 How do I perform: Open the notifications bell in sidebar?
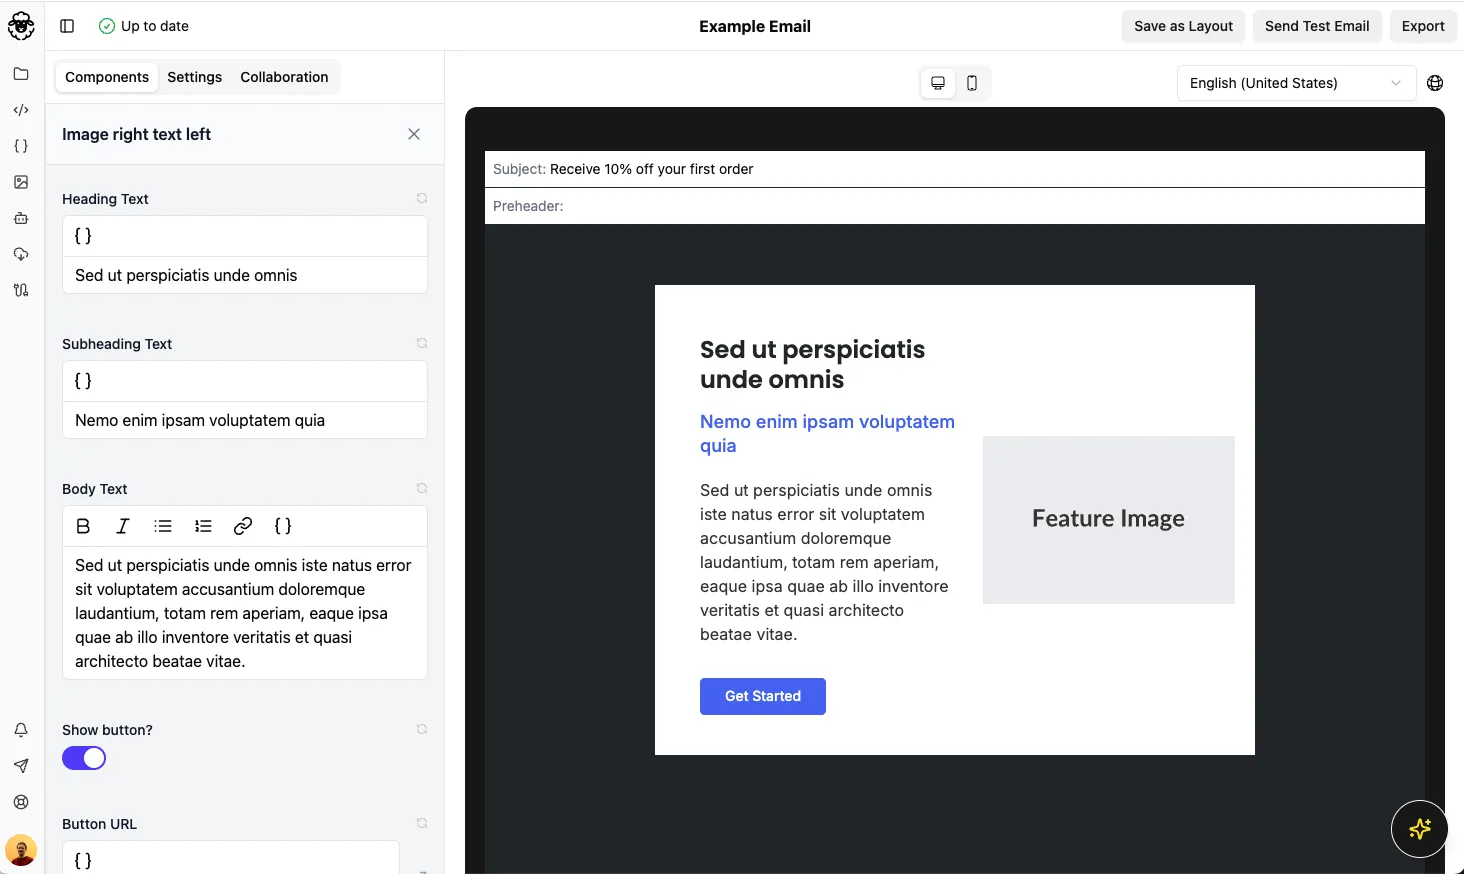(21, 730)
